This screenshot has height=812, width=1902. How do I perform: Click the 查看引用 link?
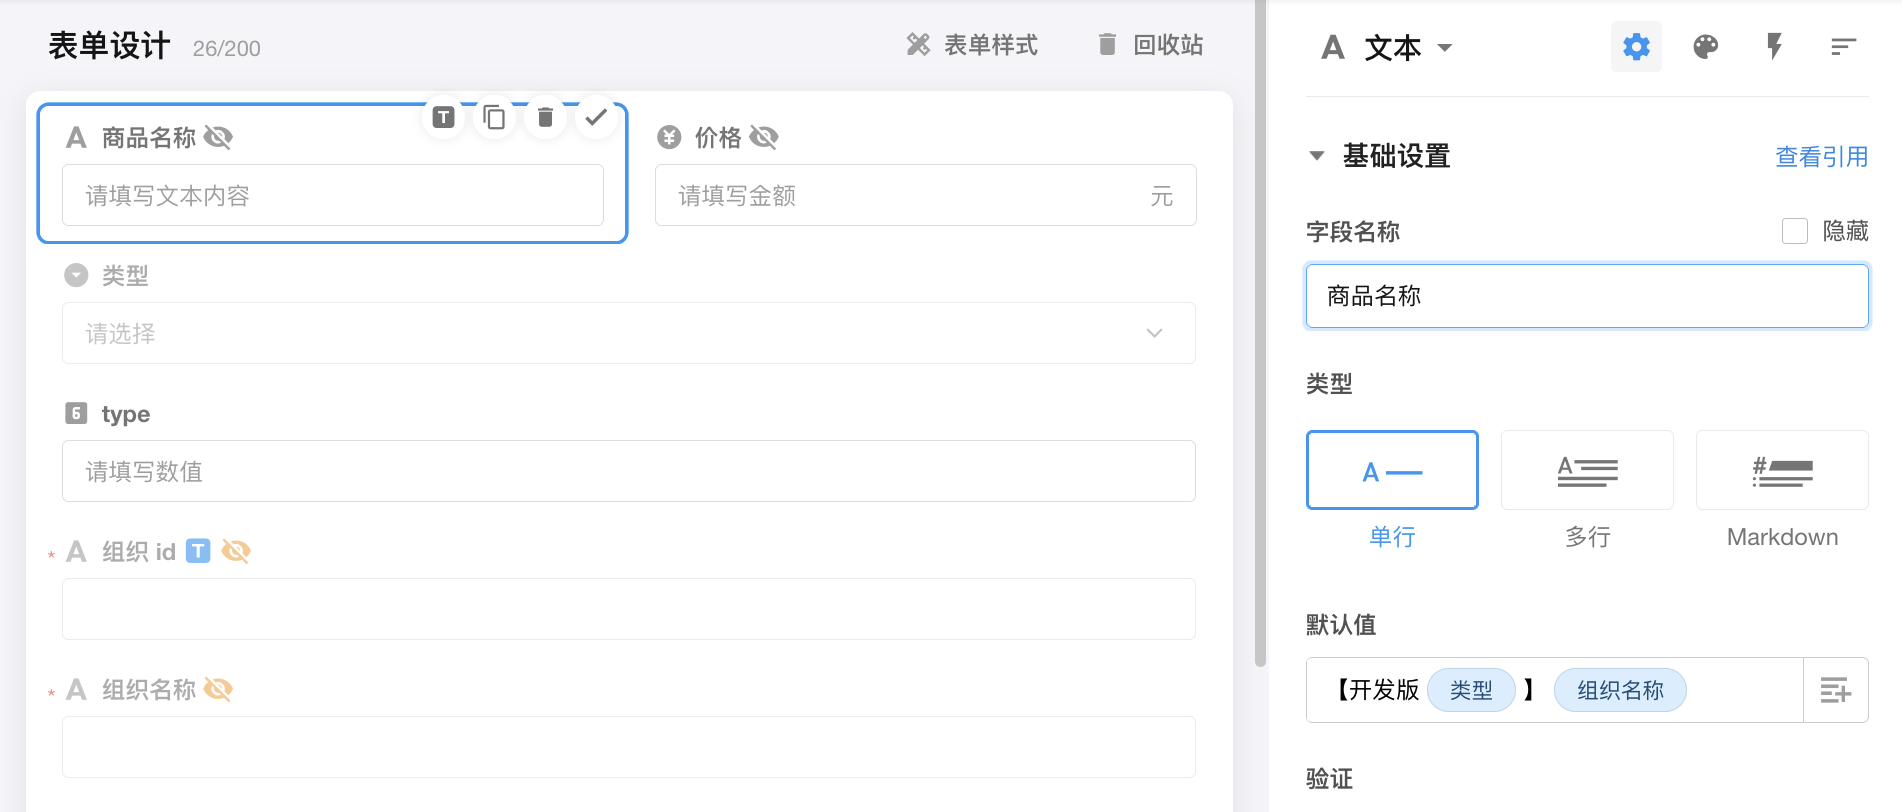[1821, 157]
